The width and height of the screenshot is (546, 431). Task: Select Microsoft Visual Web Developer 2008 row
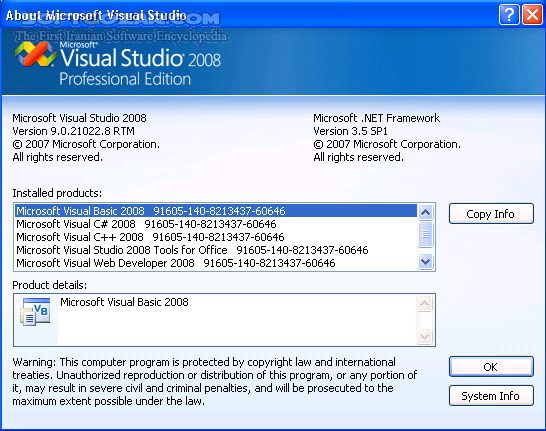[x=216, y=263]
